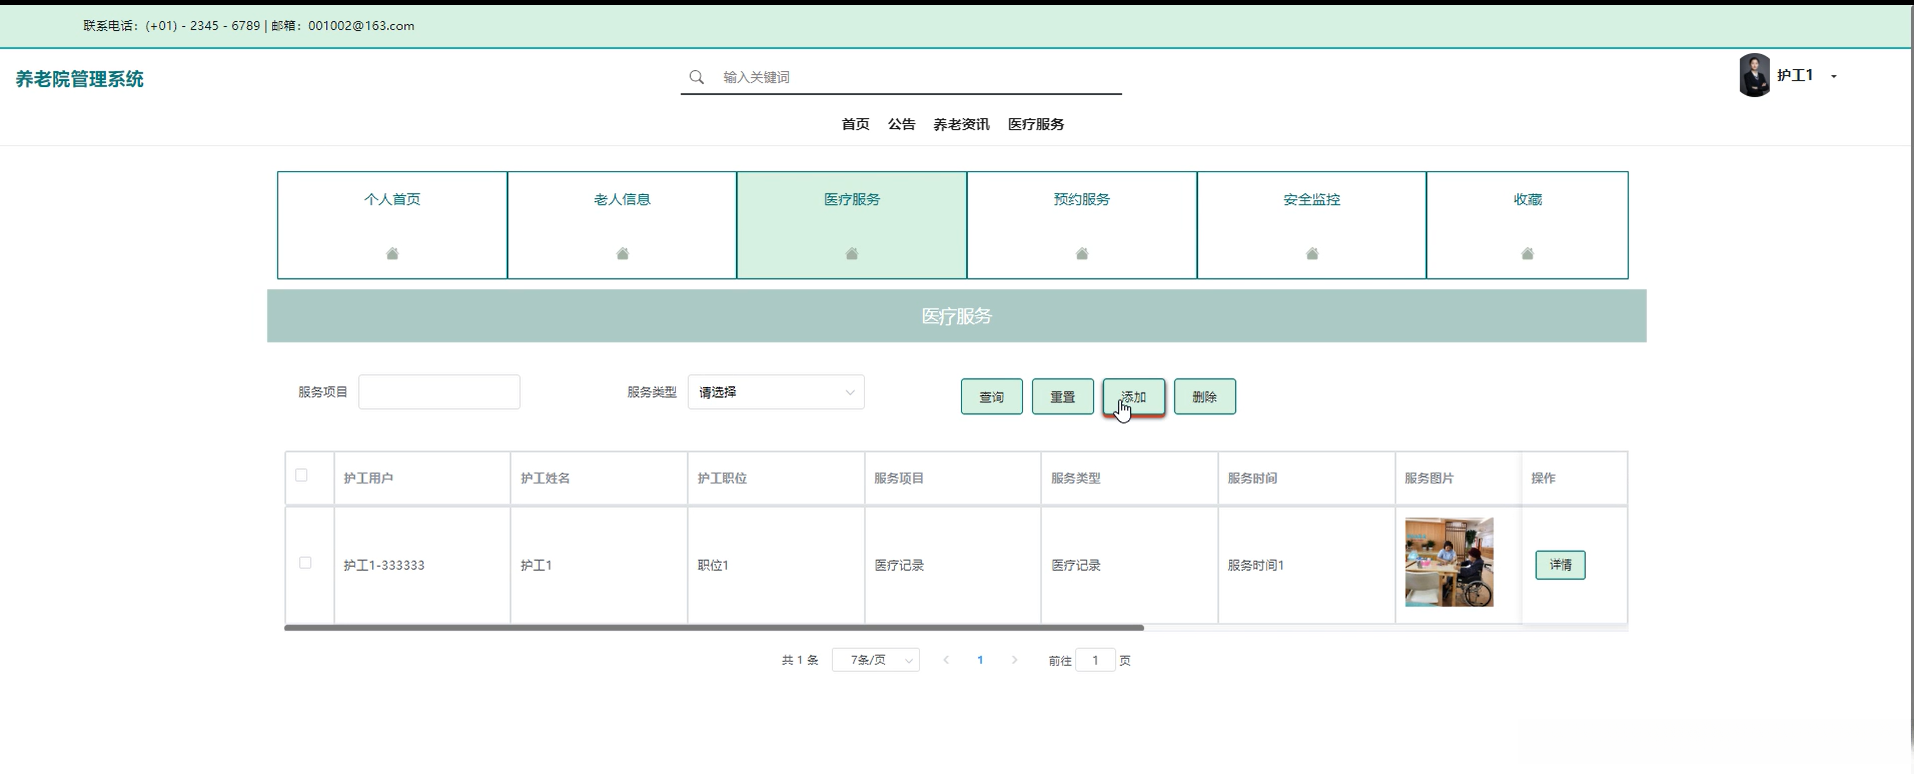
Task: Open the 7条/页 page size dropdown
Action: 876,660
